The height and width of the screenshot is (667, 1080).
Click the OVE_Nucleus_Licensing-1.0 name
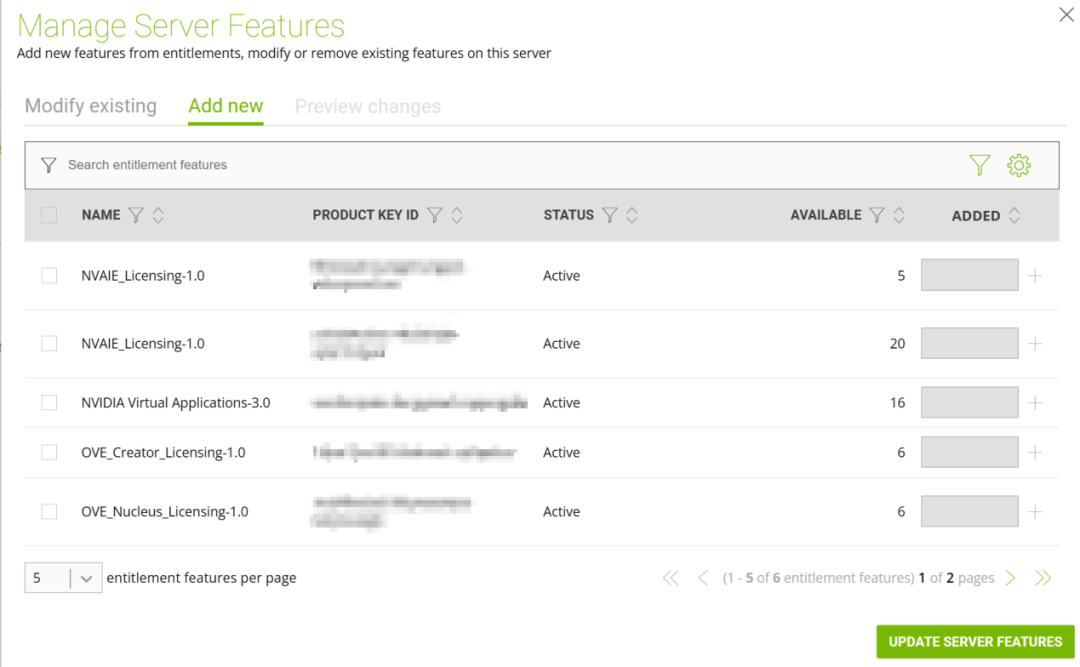[x=165, y=512]
